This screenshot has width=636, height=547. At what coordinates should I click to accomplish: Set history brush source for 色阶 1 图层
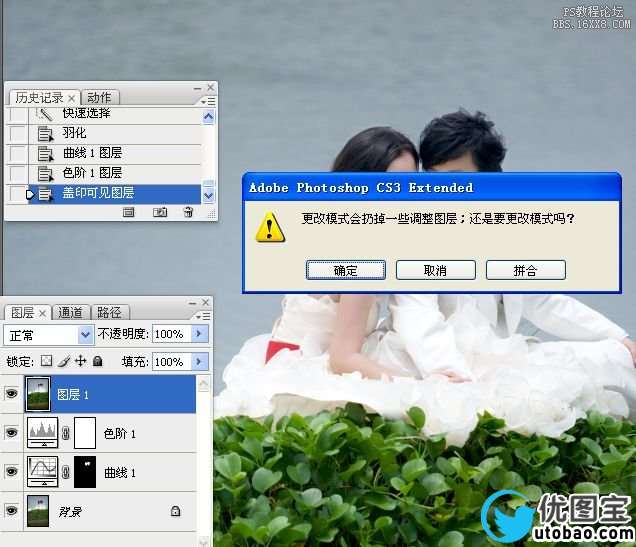click(17, 174)
